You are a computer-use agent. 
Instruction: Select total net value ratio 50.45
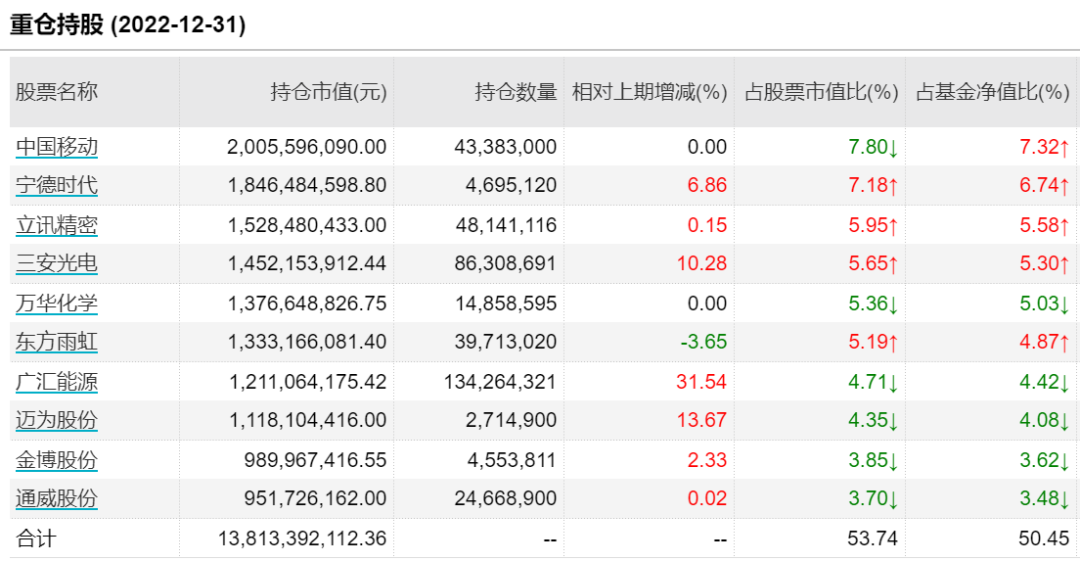[1044, 538]
